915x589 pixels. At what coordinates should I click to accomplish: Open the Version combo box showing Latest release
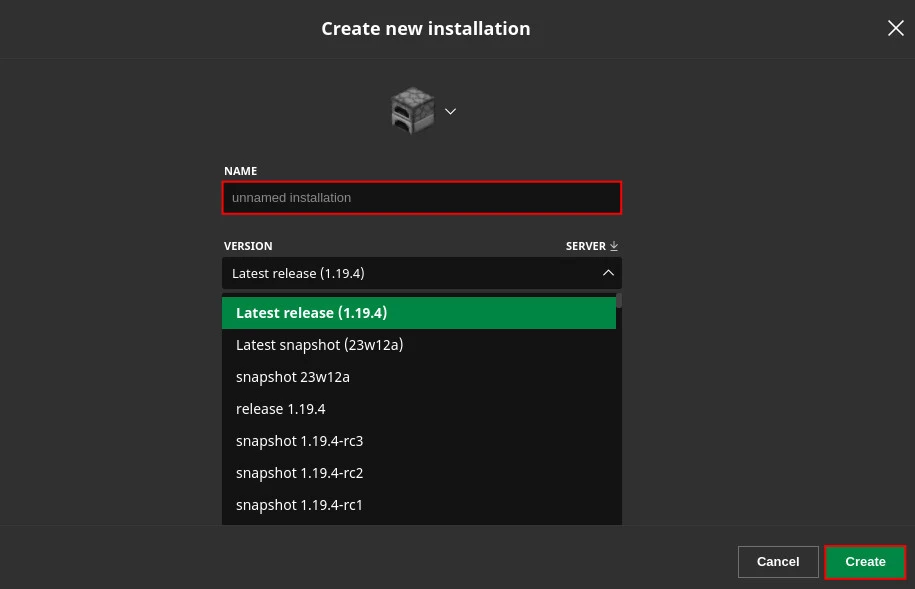(410, 273)
